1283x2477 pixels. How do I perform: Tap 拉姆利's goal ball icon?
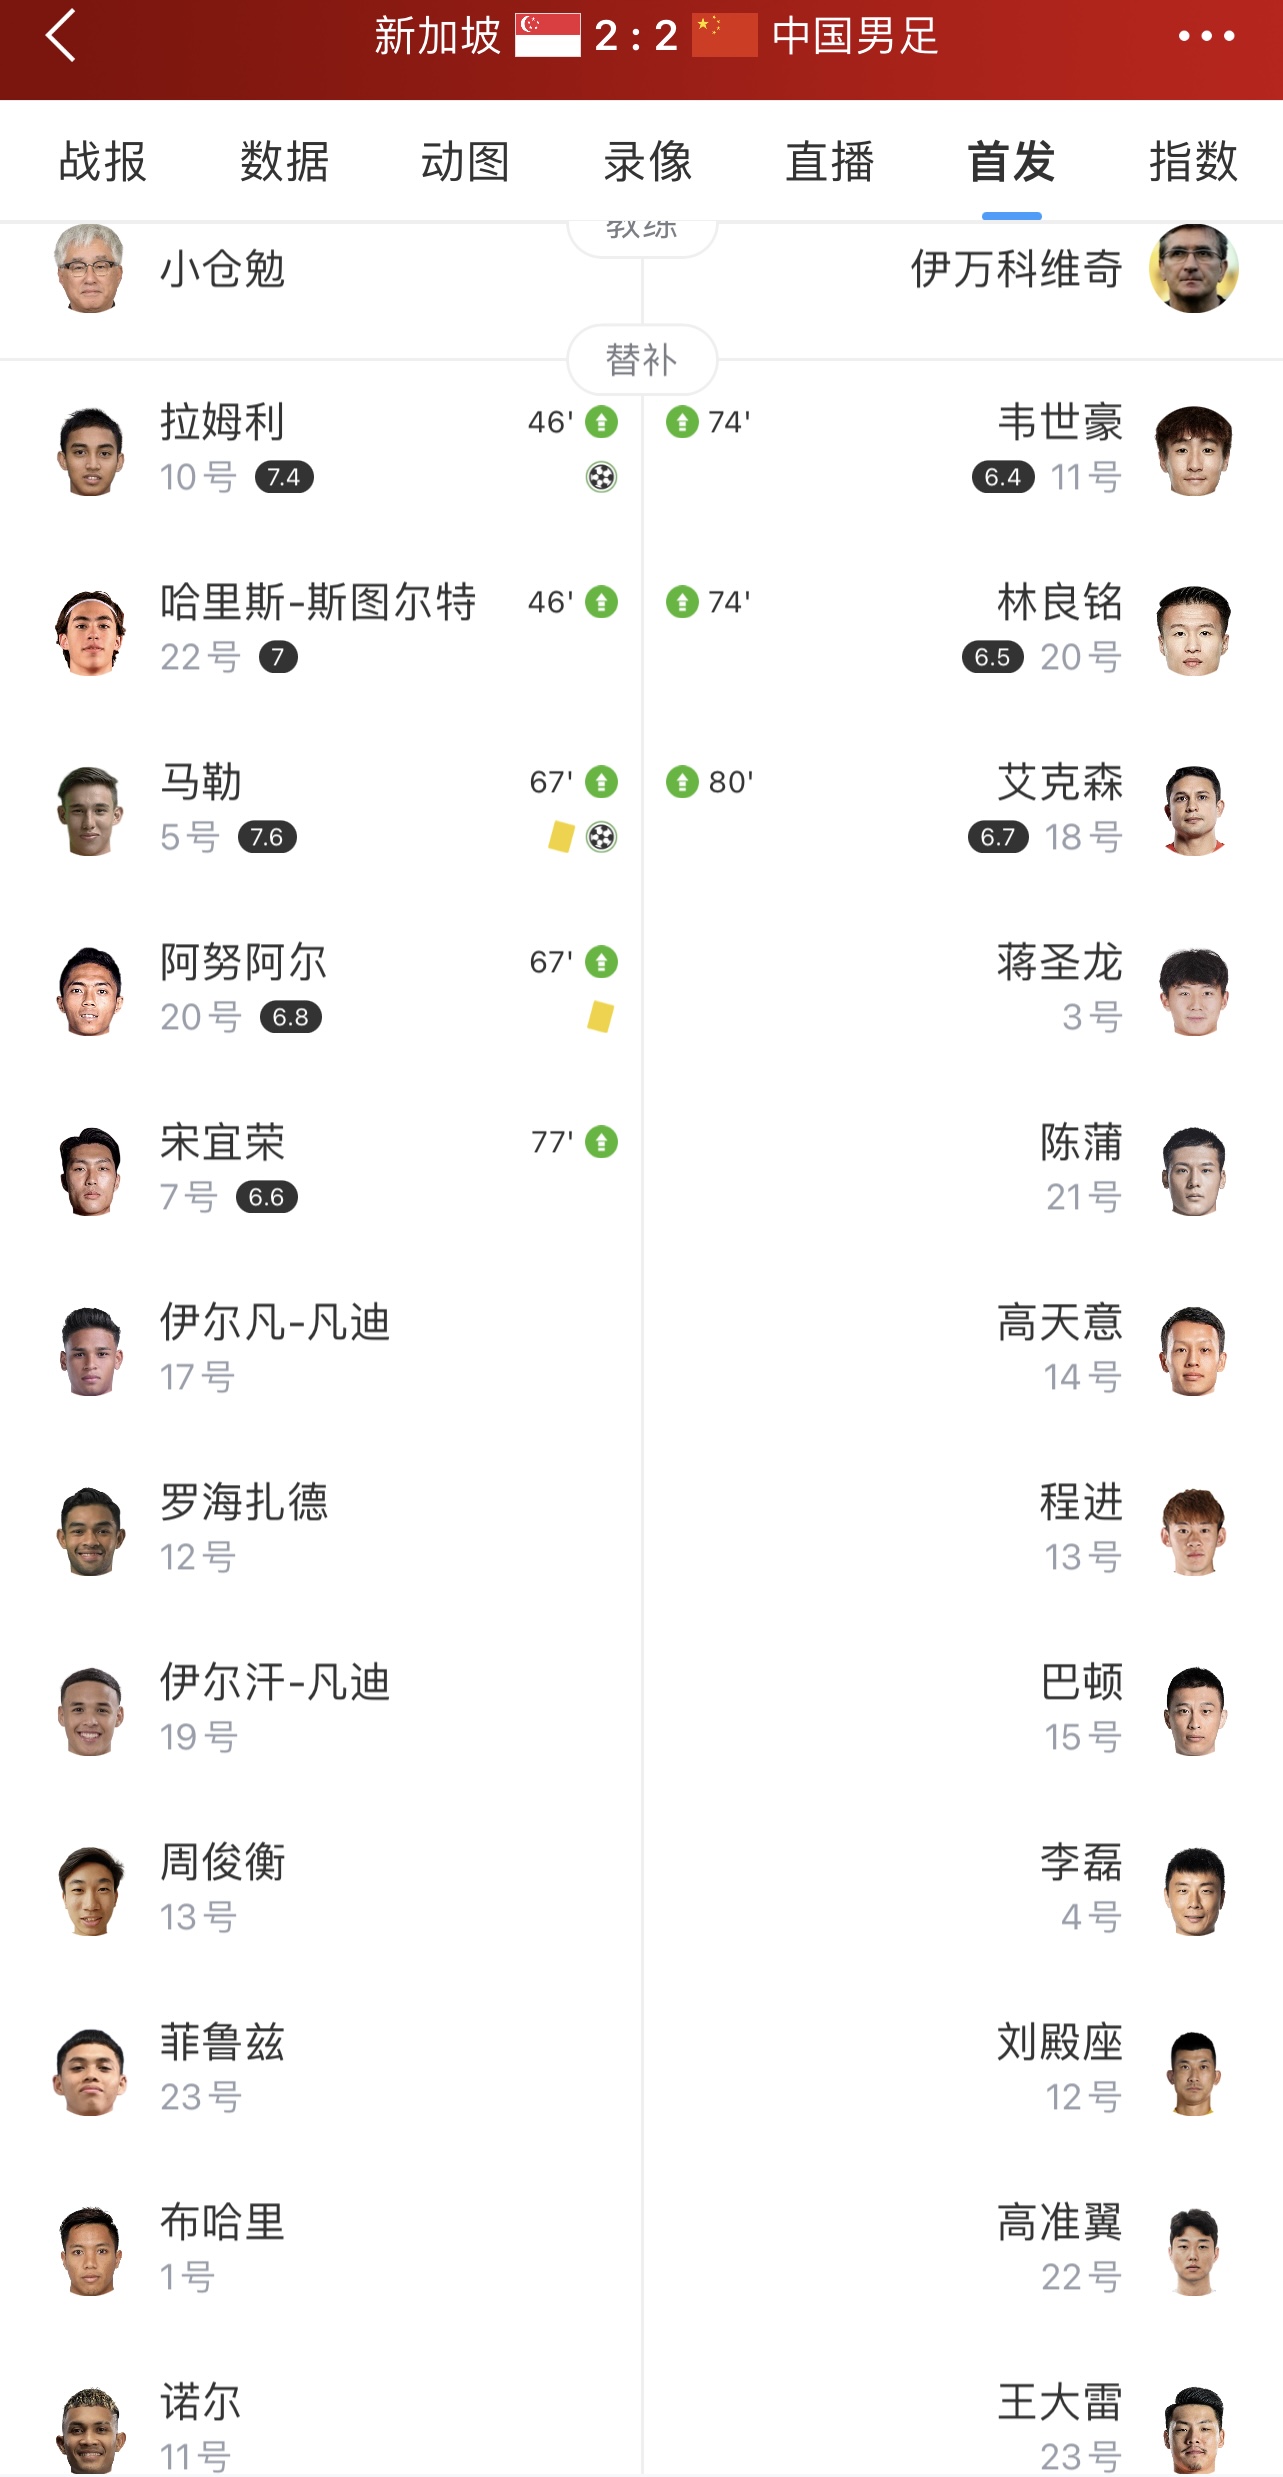(x=601, y=477)
